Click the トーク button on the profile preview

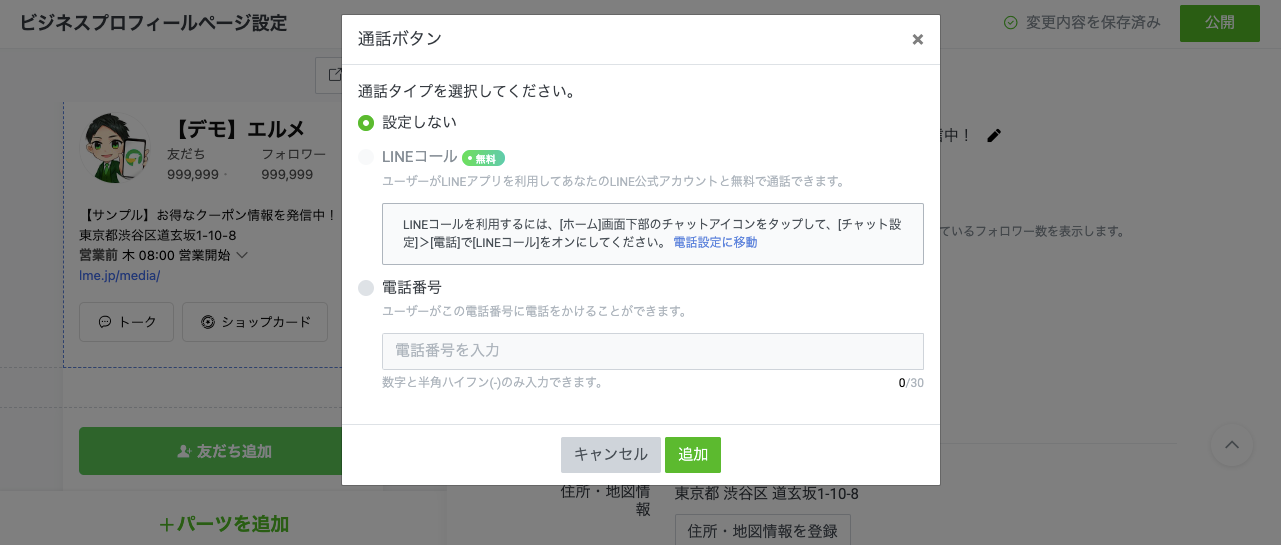[x=127, y=322]
